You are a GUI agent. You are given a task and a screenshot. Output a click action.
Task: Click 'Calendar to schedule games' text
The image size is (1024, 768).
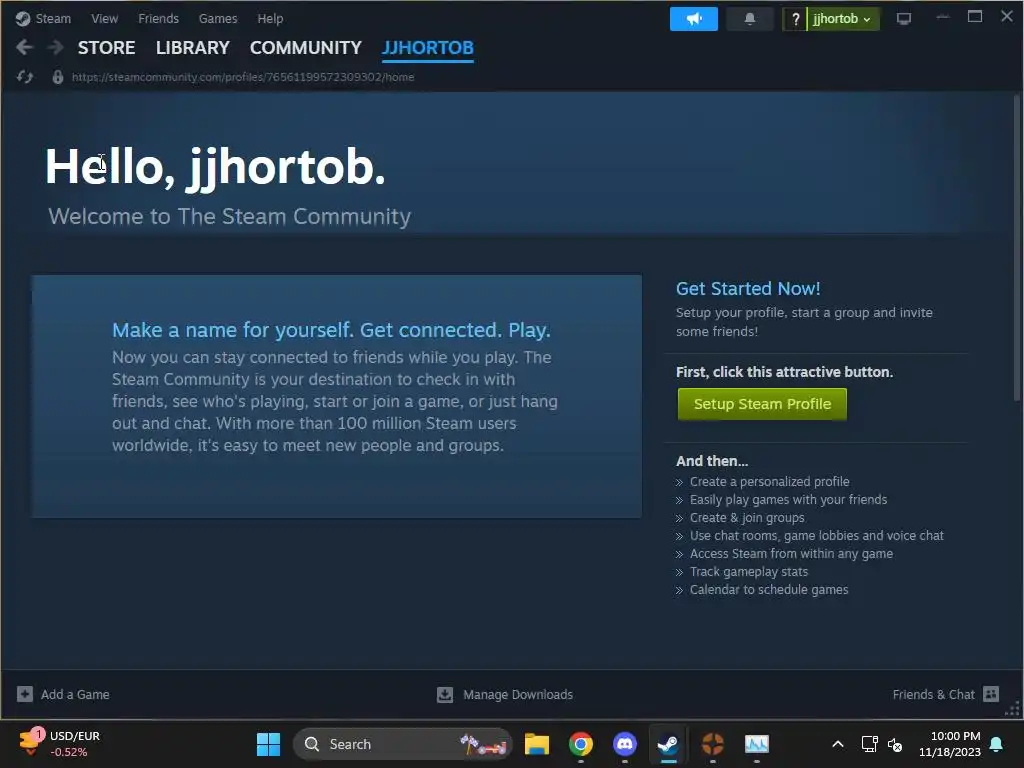point(769,589)
